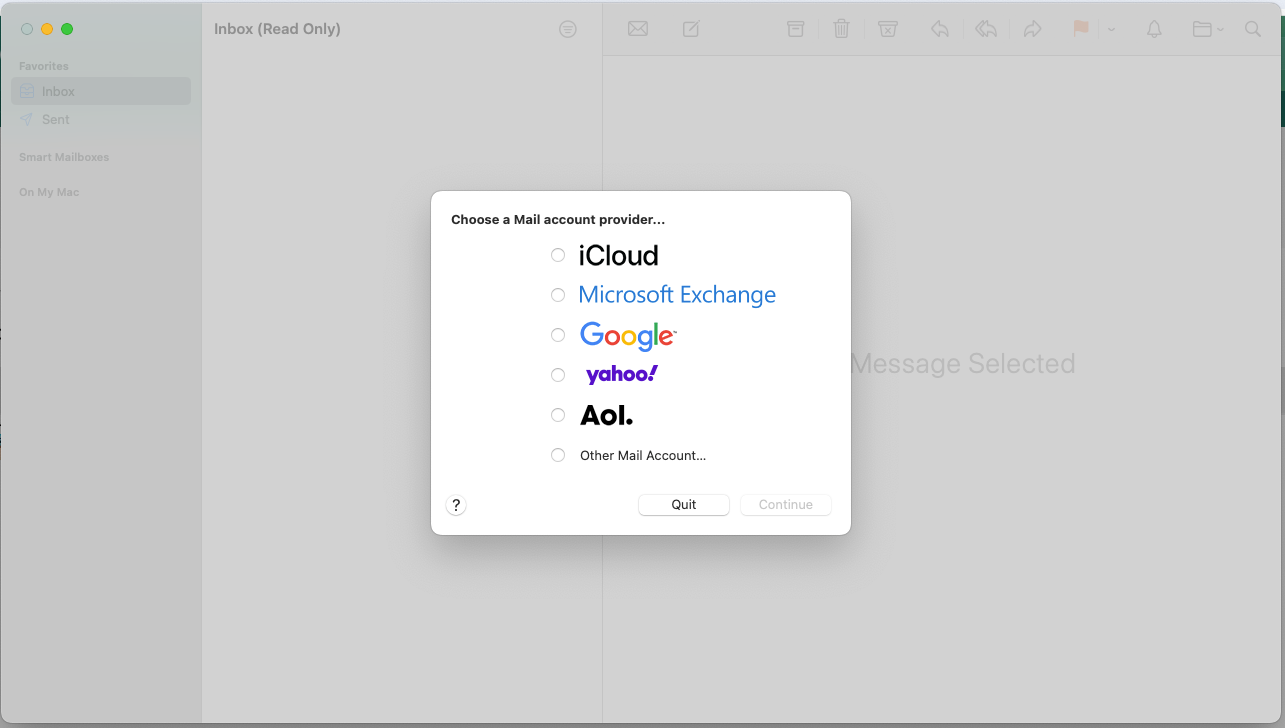1285x728 pixels.
Task: Click the iCloud logo text
Action: pyautogui.click(x=618, y=255)
